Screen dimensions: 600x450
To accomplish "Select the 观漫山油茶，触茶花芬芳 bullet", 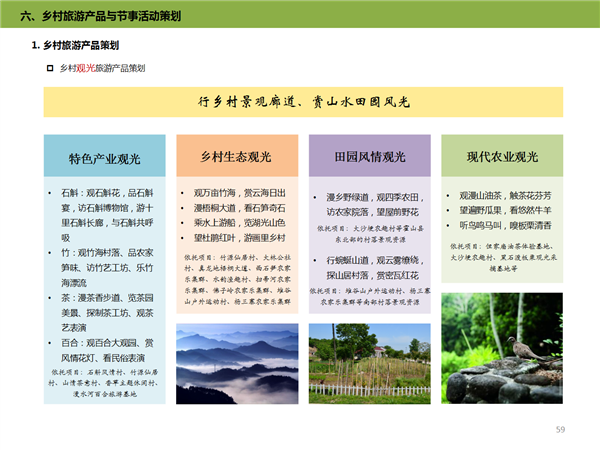I will pyautogui.click(x=505, y=196).
